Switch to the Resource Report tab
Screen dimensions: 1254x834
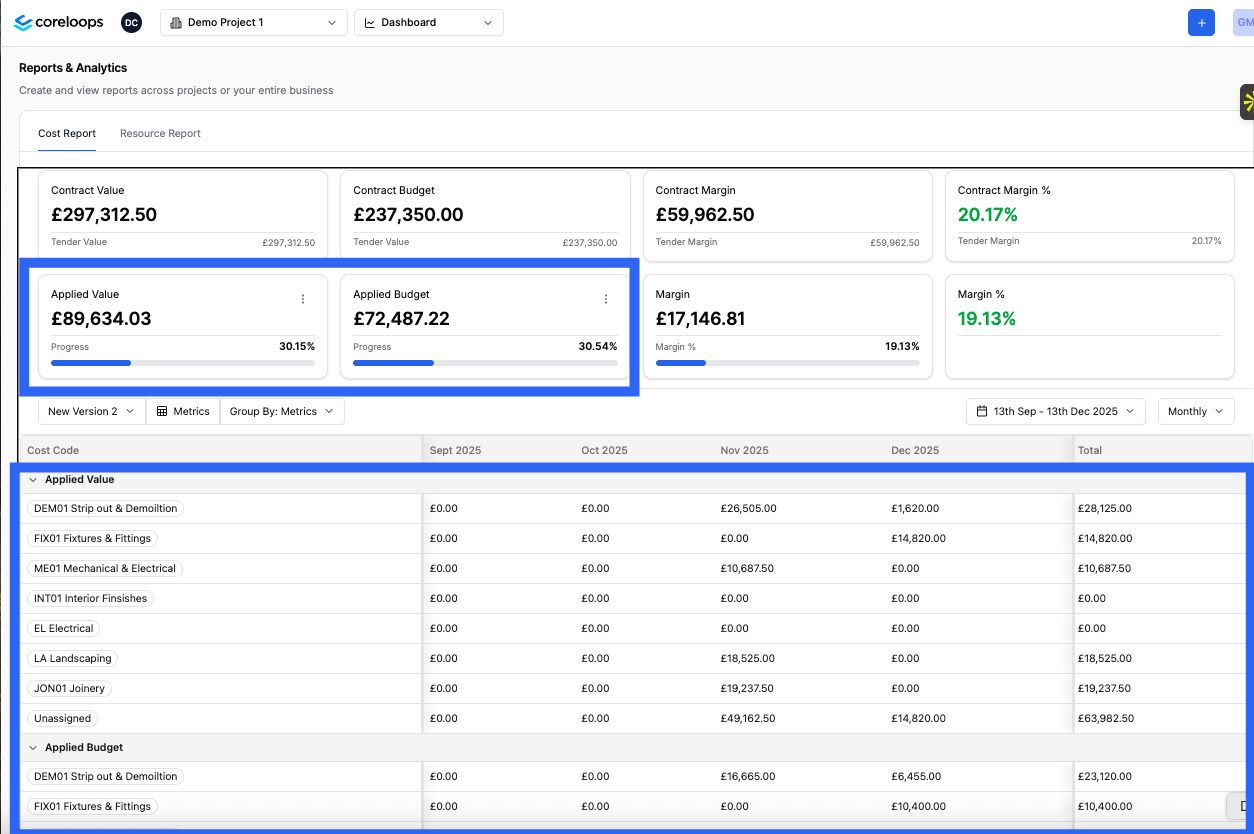click(x=160, y=133)
